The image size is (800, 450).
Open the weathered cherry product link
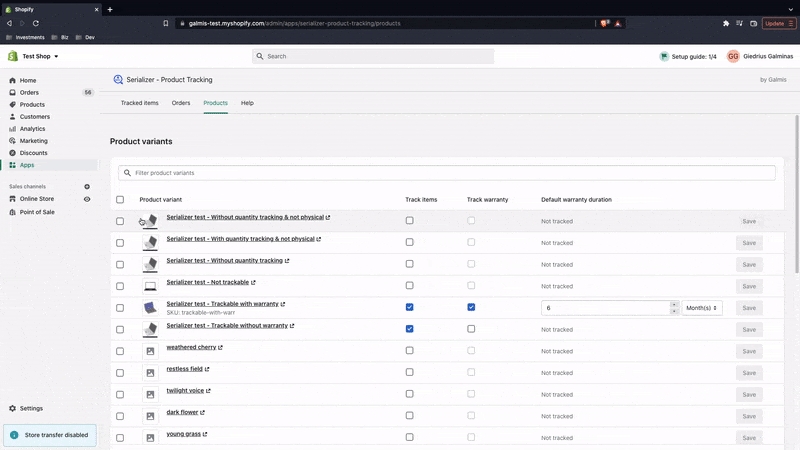point(192,347)
